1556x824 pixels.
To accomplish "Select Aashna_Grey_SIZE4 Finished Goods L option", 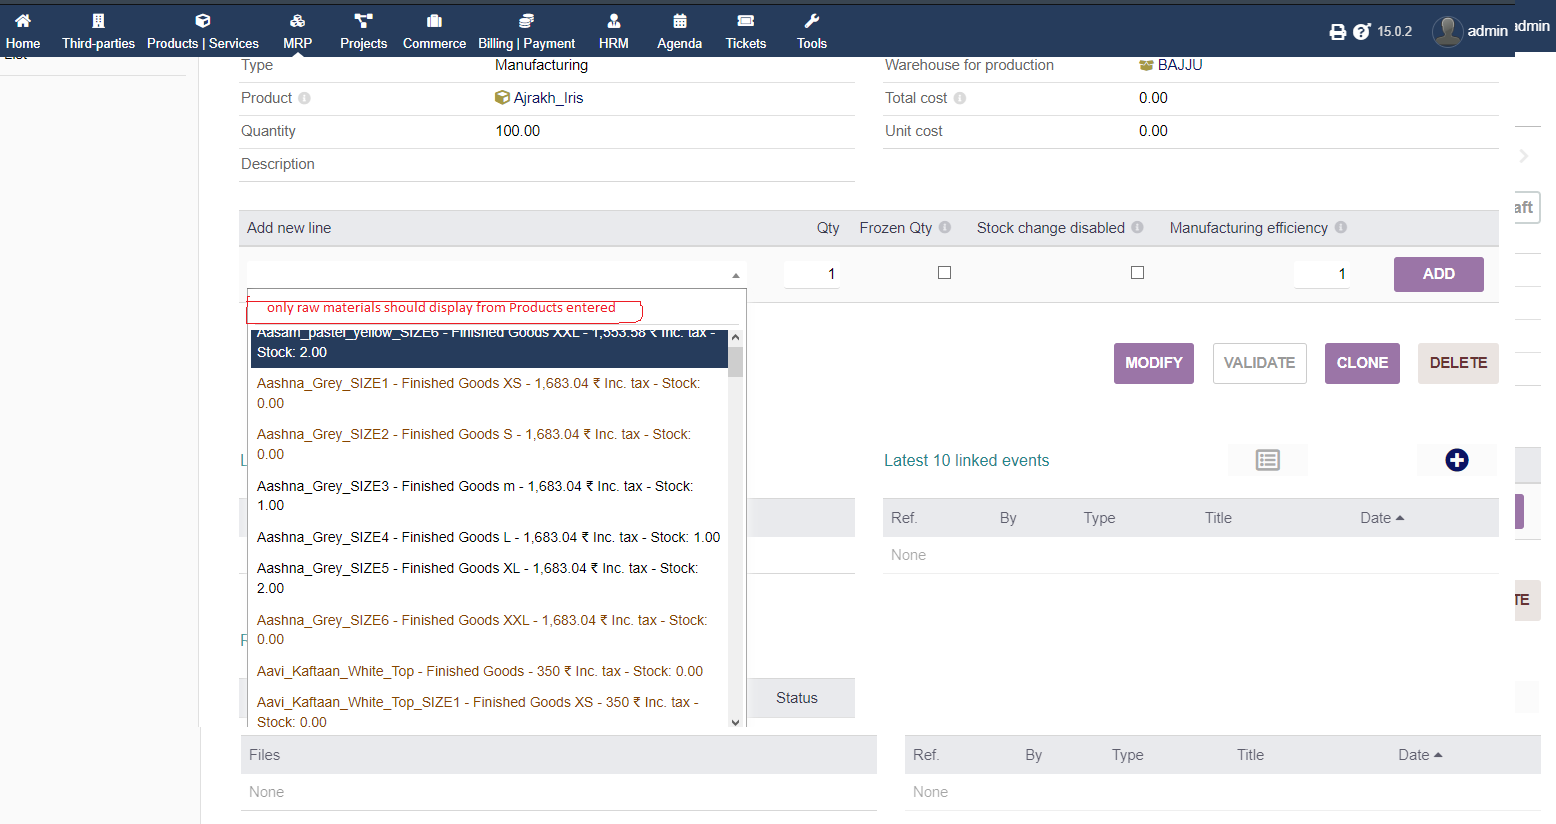I will click(x=489, y=537).
